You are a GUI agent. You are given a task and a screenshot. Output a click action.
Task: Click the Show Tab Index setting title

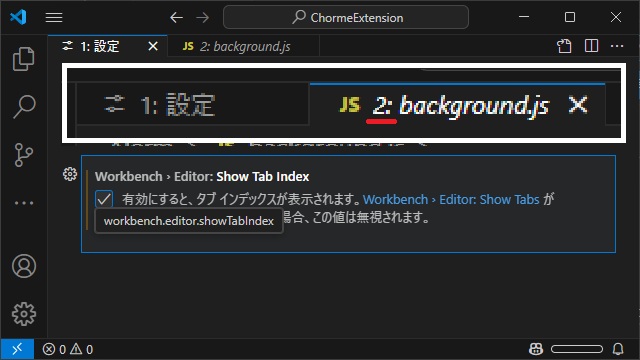tap(202, 176)
